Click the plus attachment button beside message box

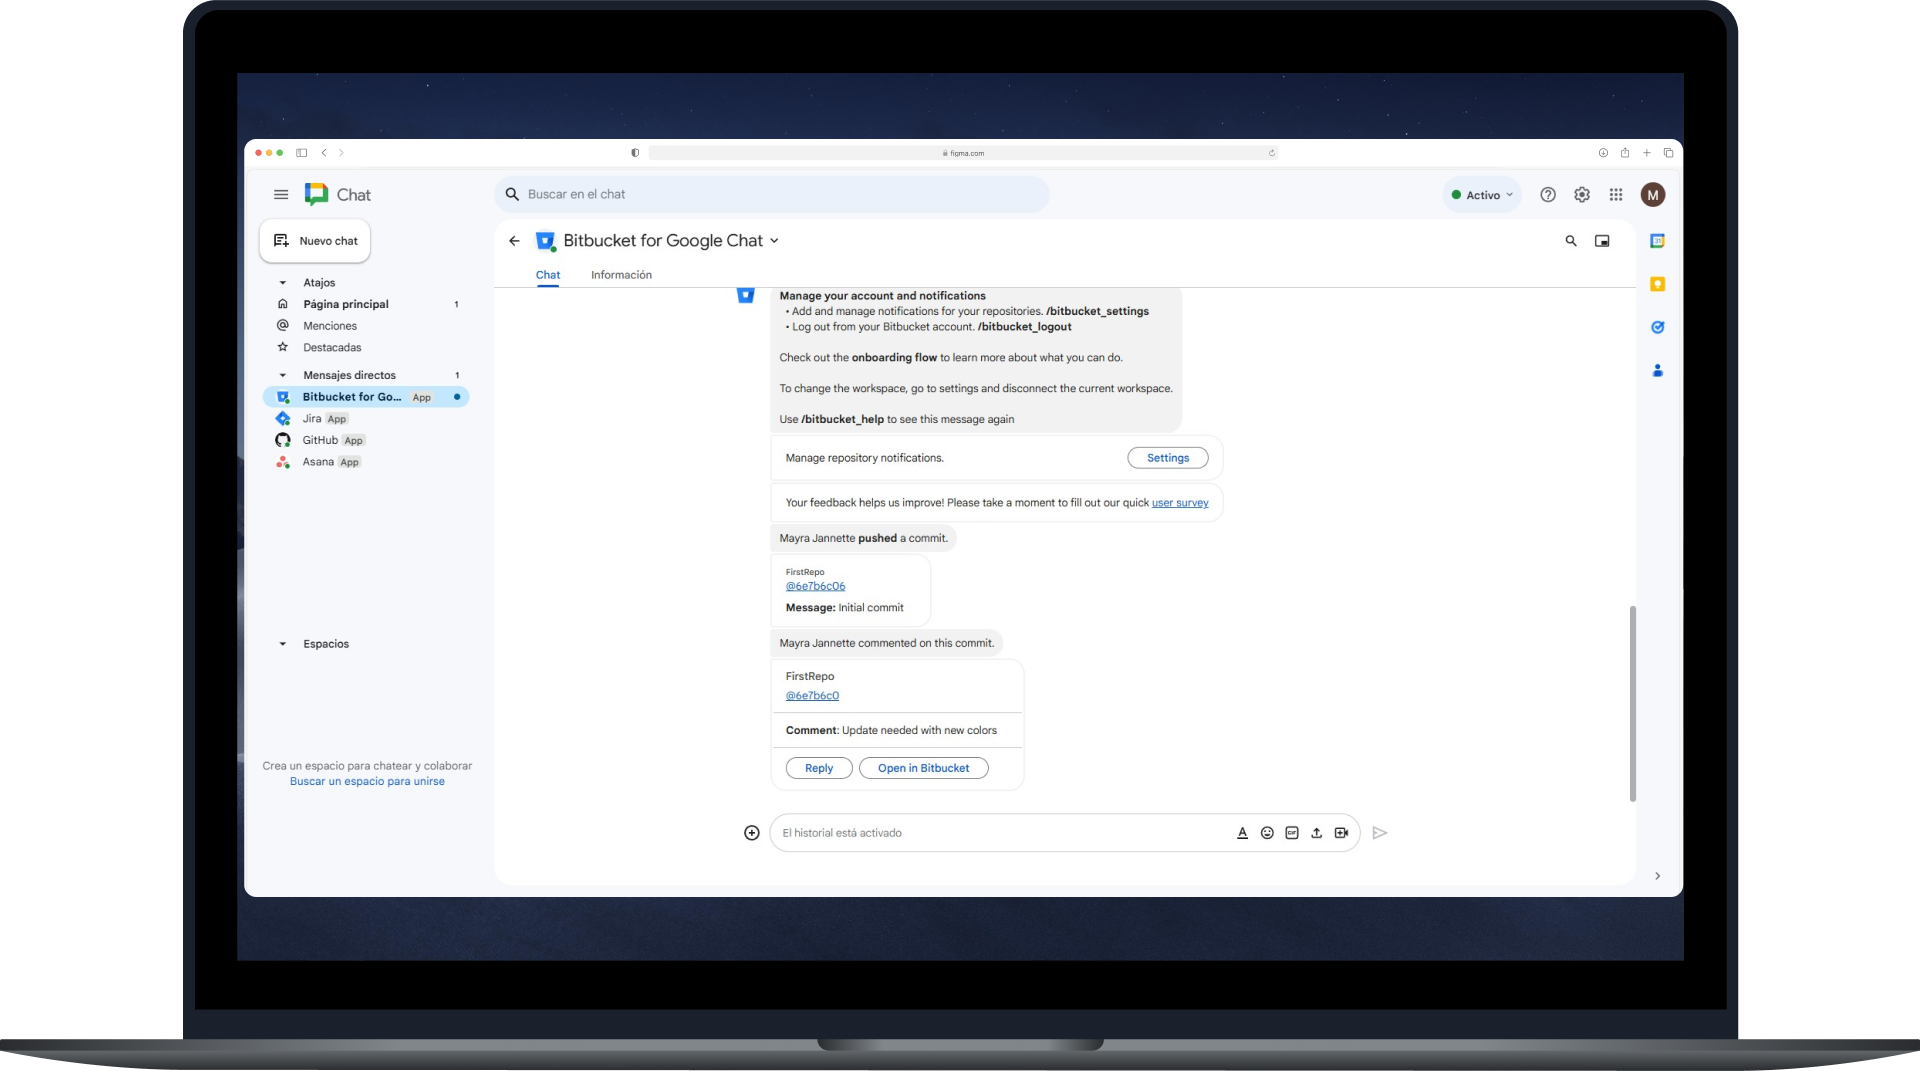[x=752, y=833]
